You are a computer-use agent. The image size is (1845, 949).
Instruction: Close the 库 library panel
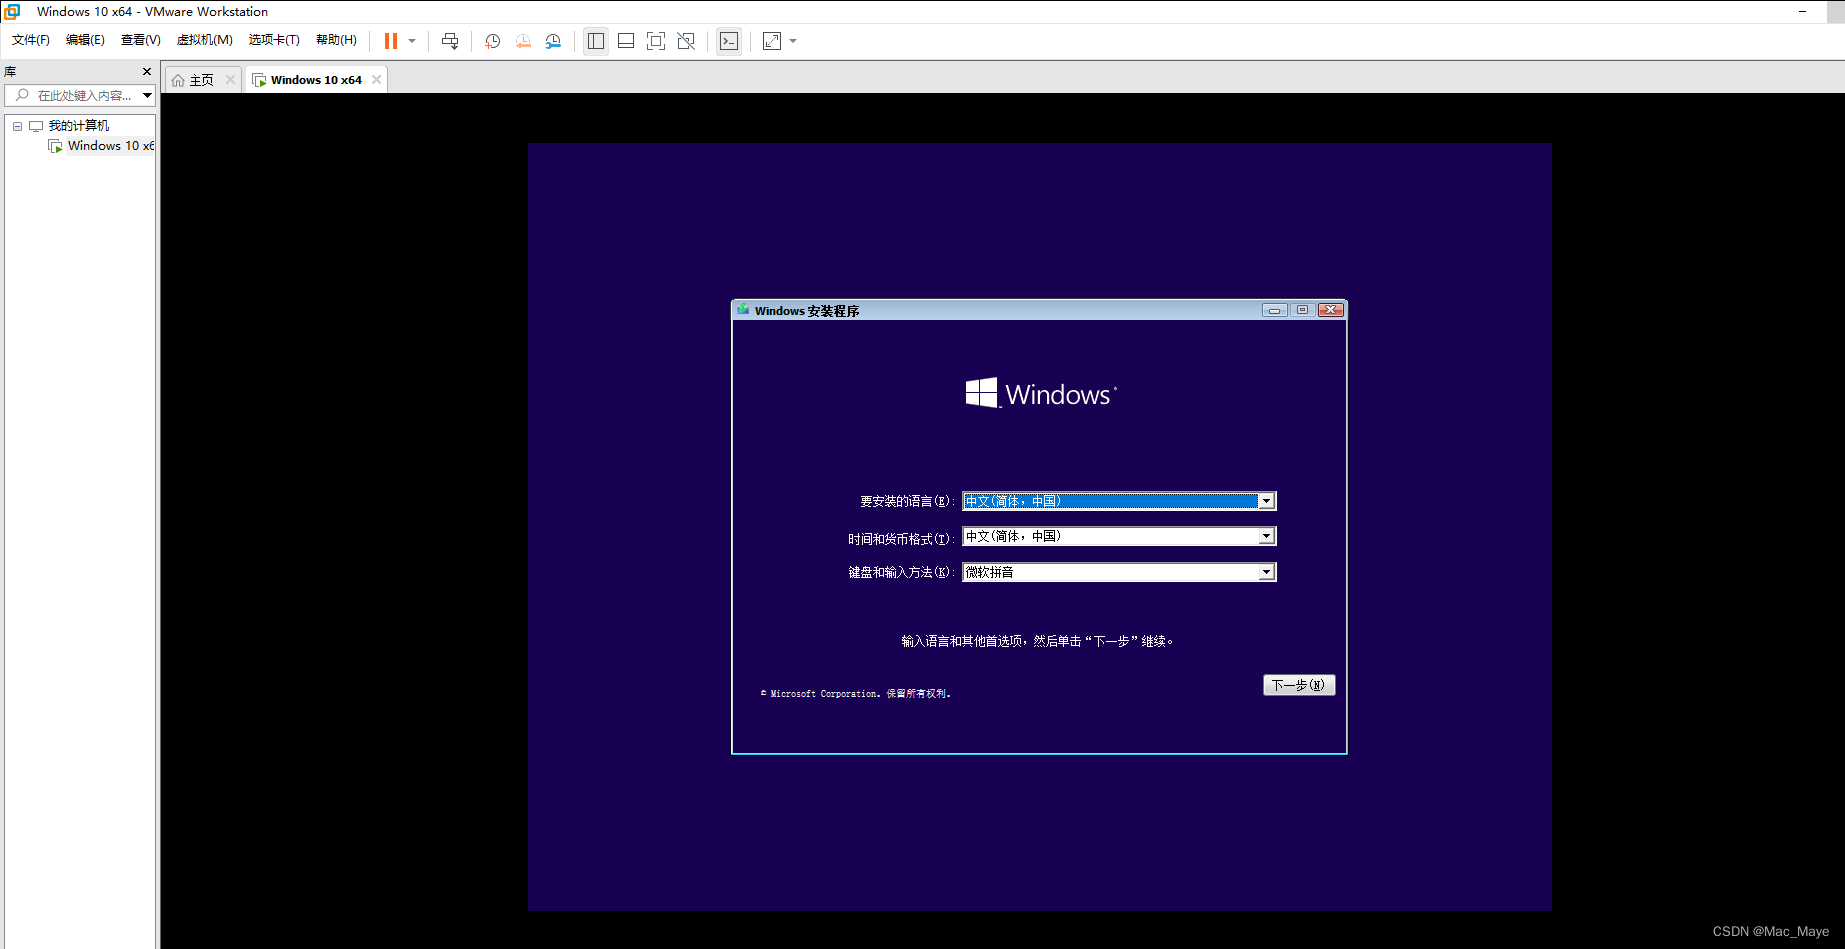(147, 72)
